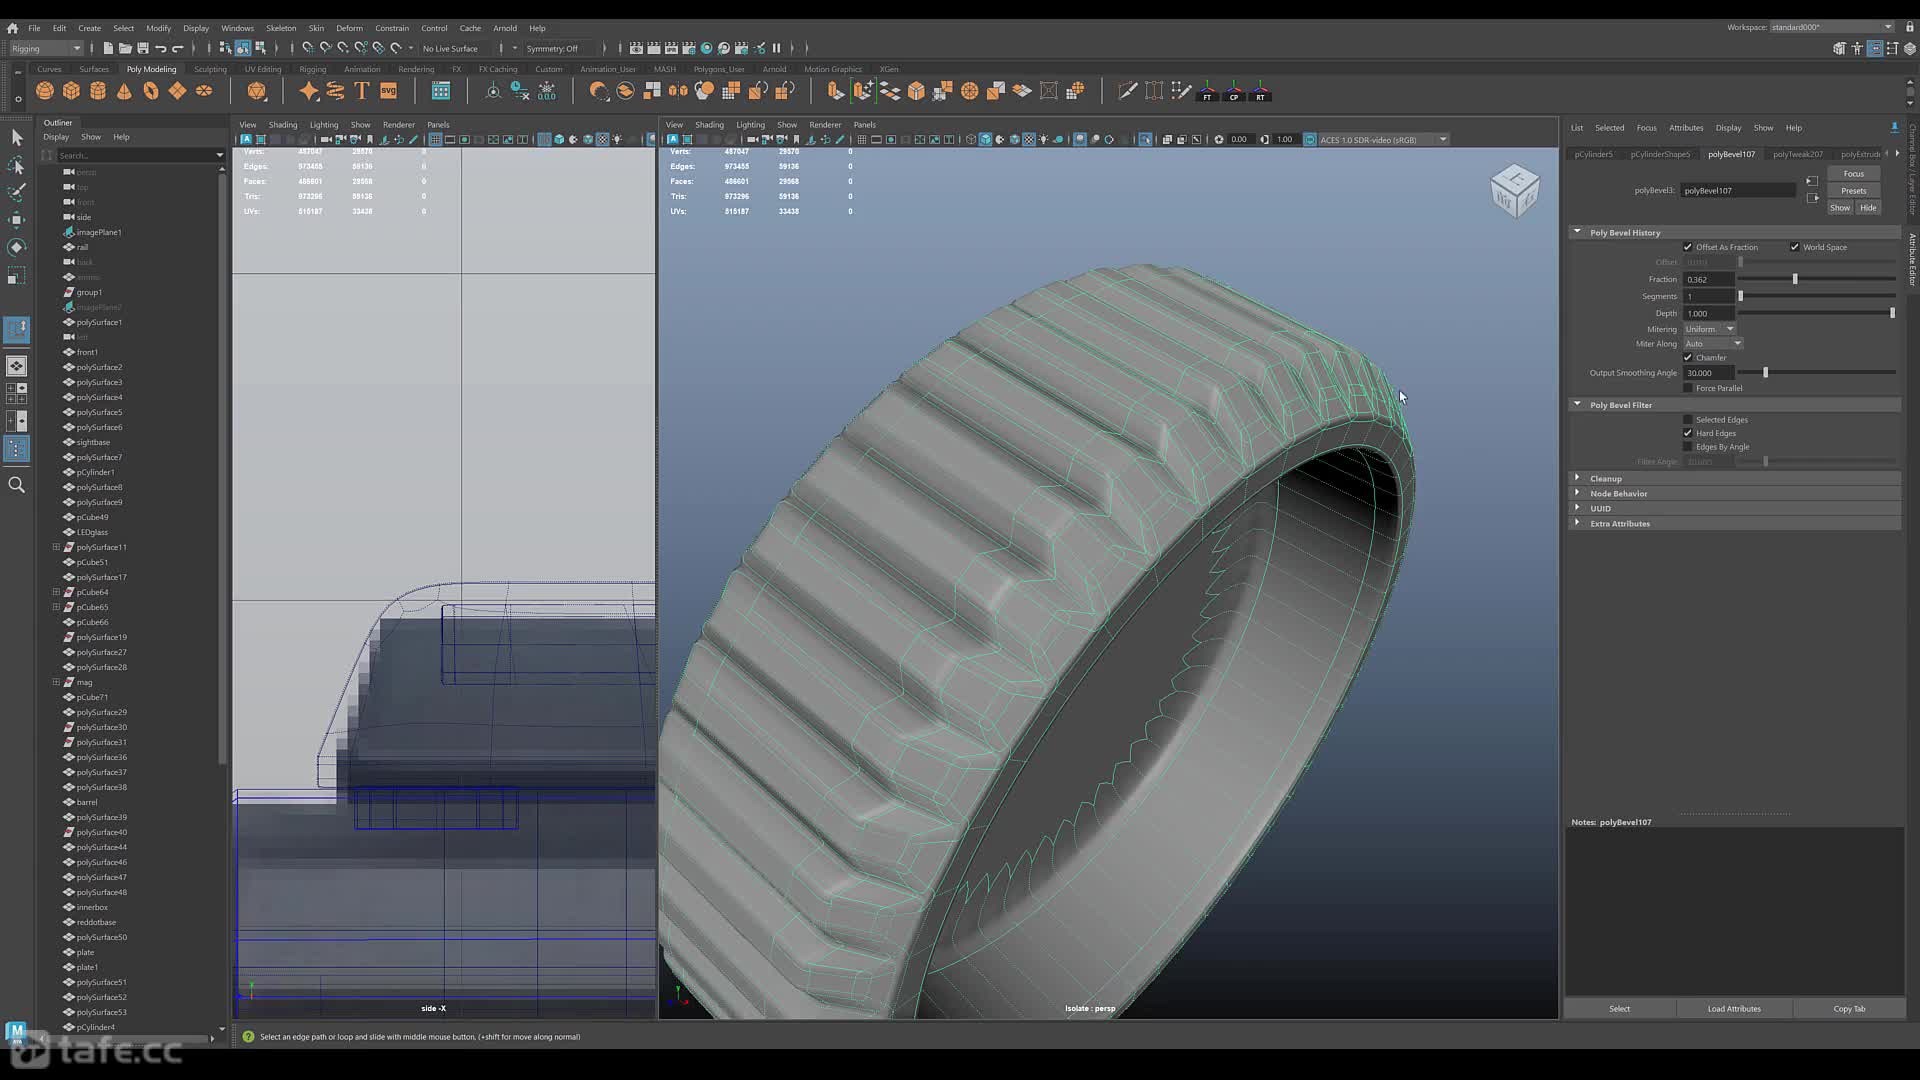Toggle World Space checkbox
1920x1080 pixels.
click(1795, 247)
